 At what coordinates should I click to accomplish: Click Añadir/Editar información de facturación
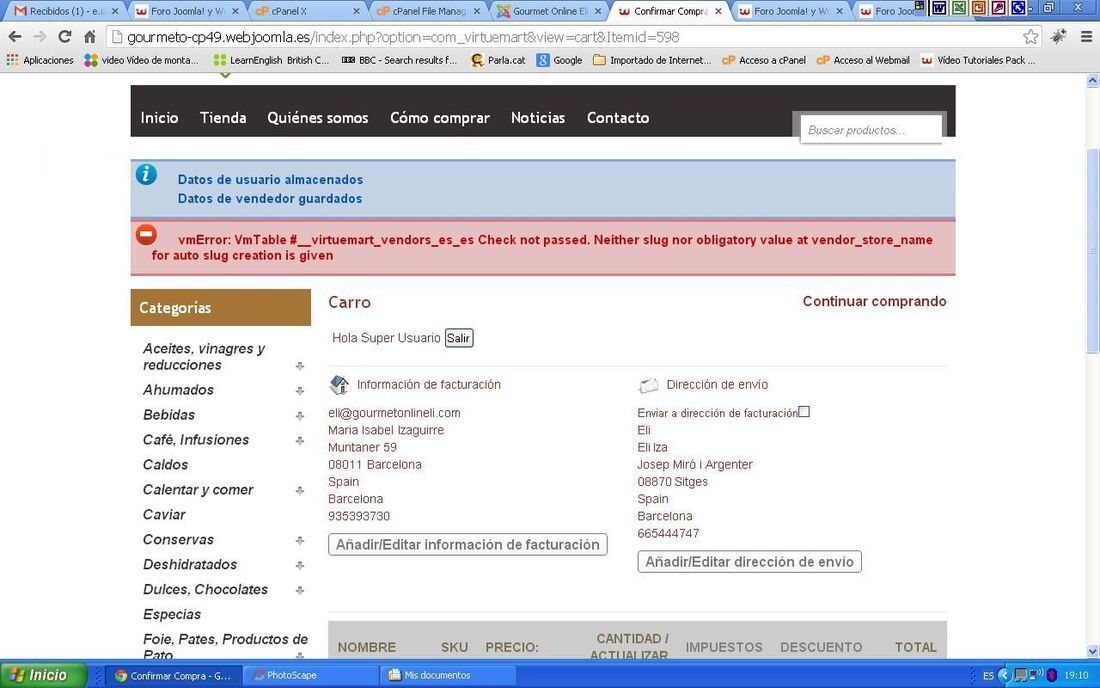coord(468,545)
